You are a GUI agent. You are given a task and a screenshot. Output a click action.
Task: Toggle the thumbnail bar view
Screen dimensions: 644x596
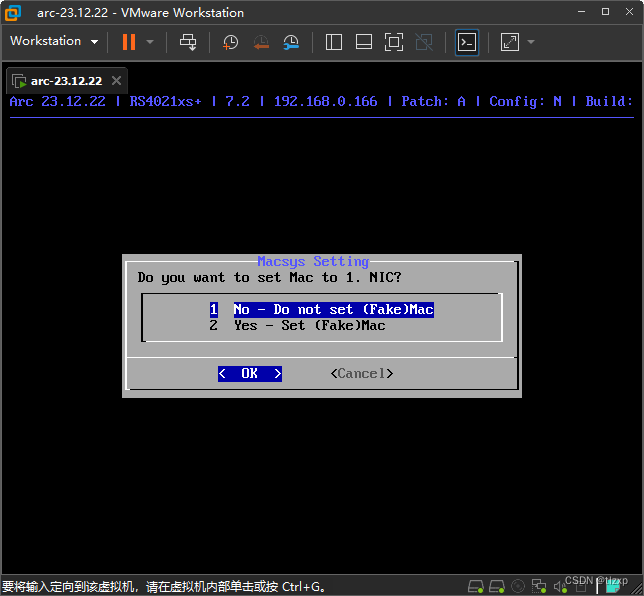pos(364,42)
